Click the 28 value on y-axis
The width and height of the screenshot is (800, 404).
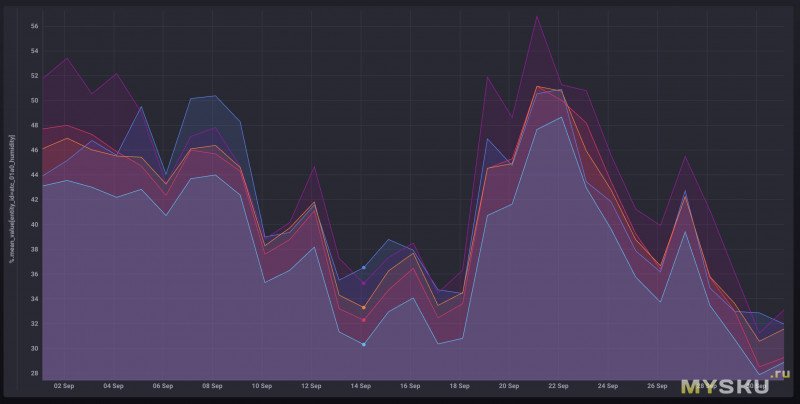33,374
